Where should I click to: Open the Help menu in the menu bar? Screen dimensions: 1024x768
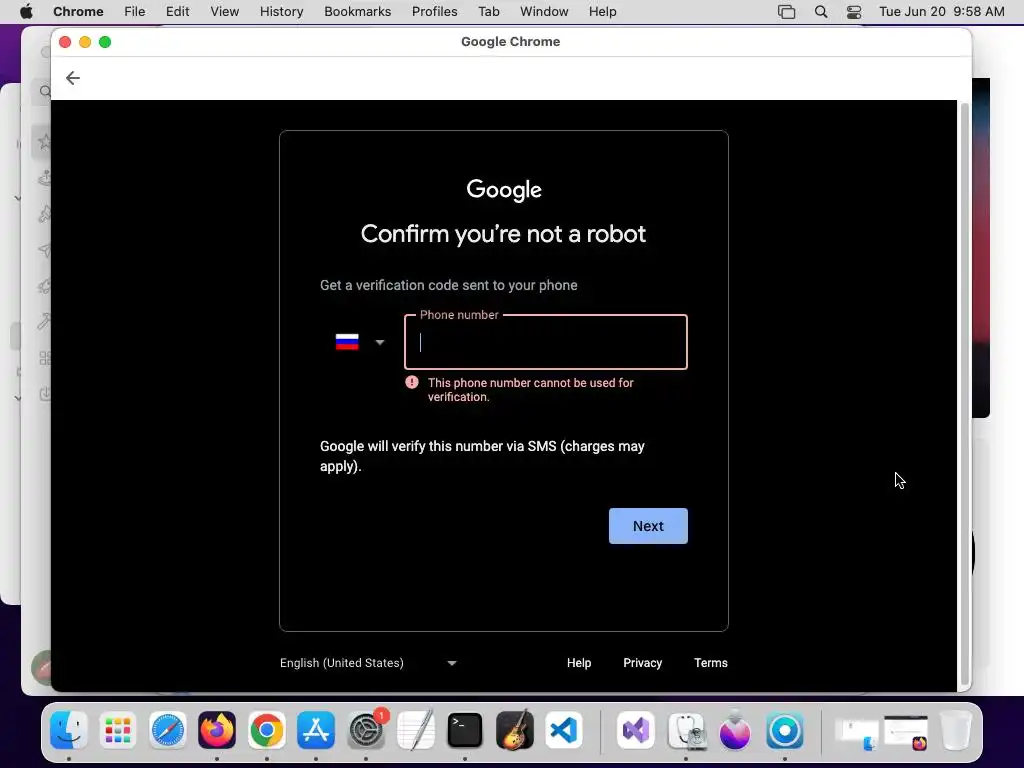pos(602,11)
